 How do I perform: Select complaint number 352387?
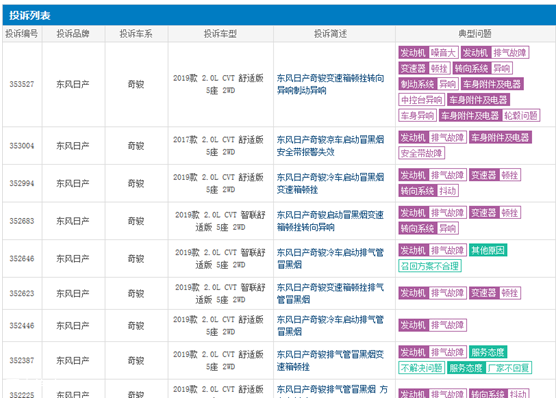[x=22, y=360]
